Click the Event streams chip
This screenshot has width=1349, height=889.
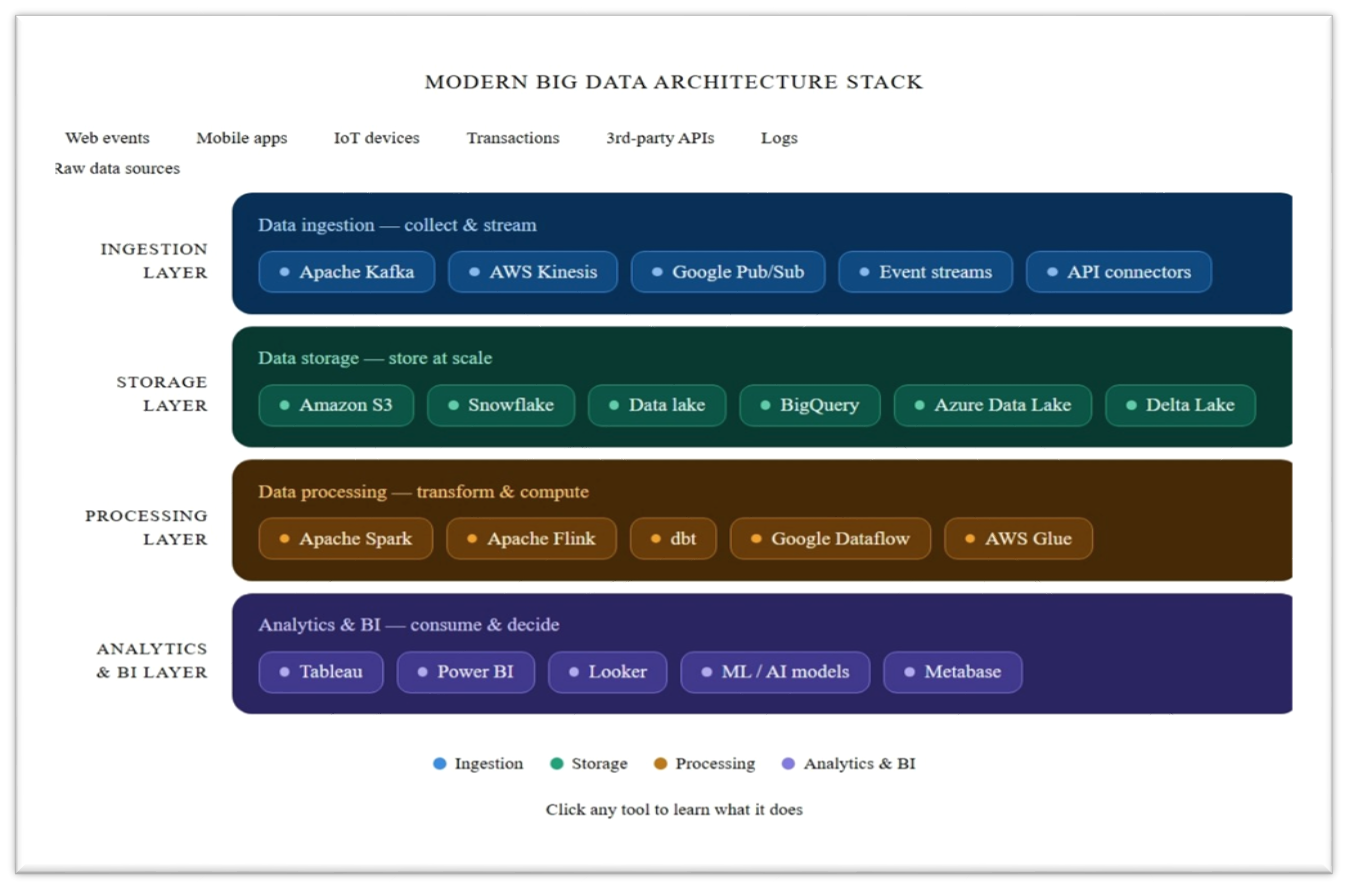[925, 272]
